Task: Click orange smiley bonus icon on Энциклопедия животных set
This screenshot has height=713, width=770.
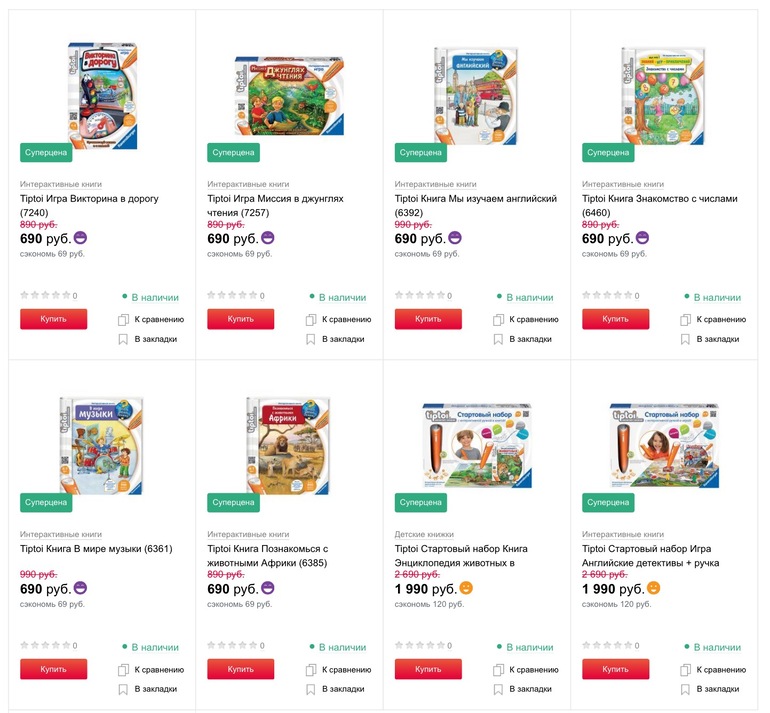Action: (x=466, y=588)
